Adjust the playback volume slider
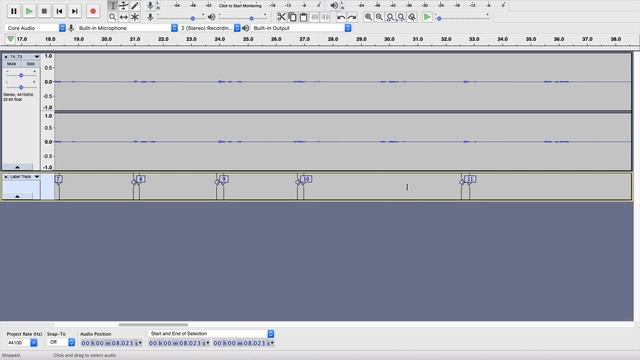 tap(242, 18)
